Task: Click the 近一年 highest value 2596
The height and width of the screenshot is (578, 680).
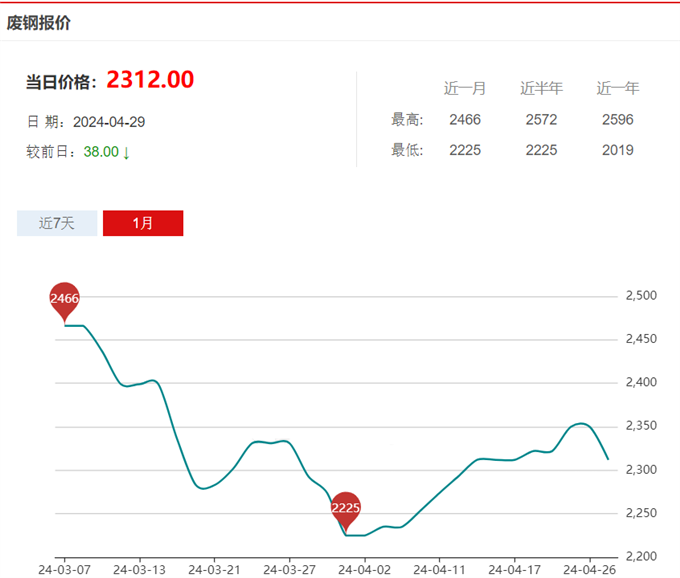Action: click(x=617, y=120)
